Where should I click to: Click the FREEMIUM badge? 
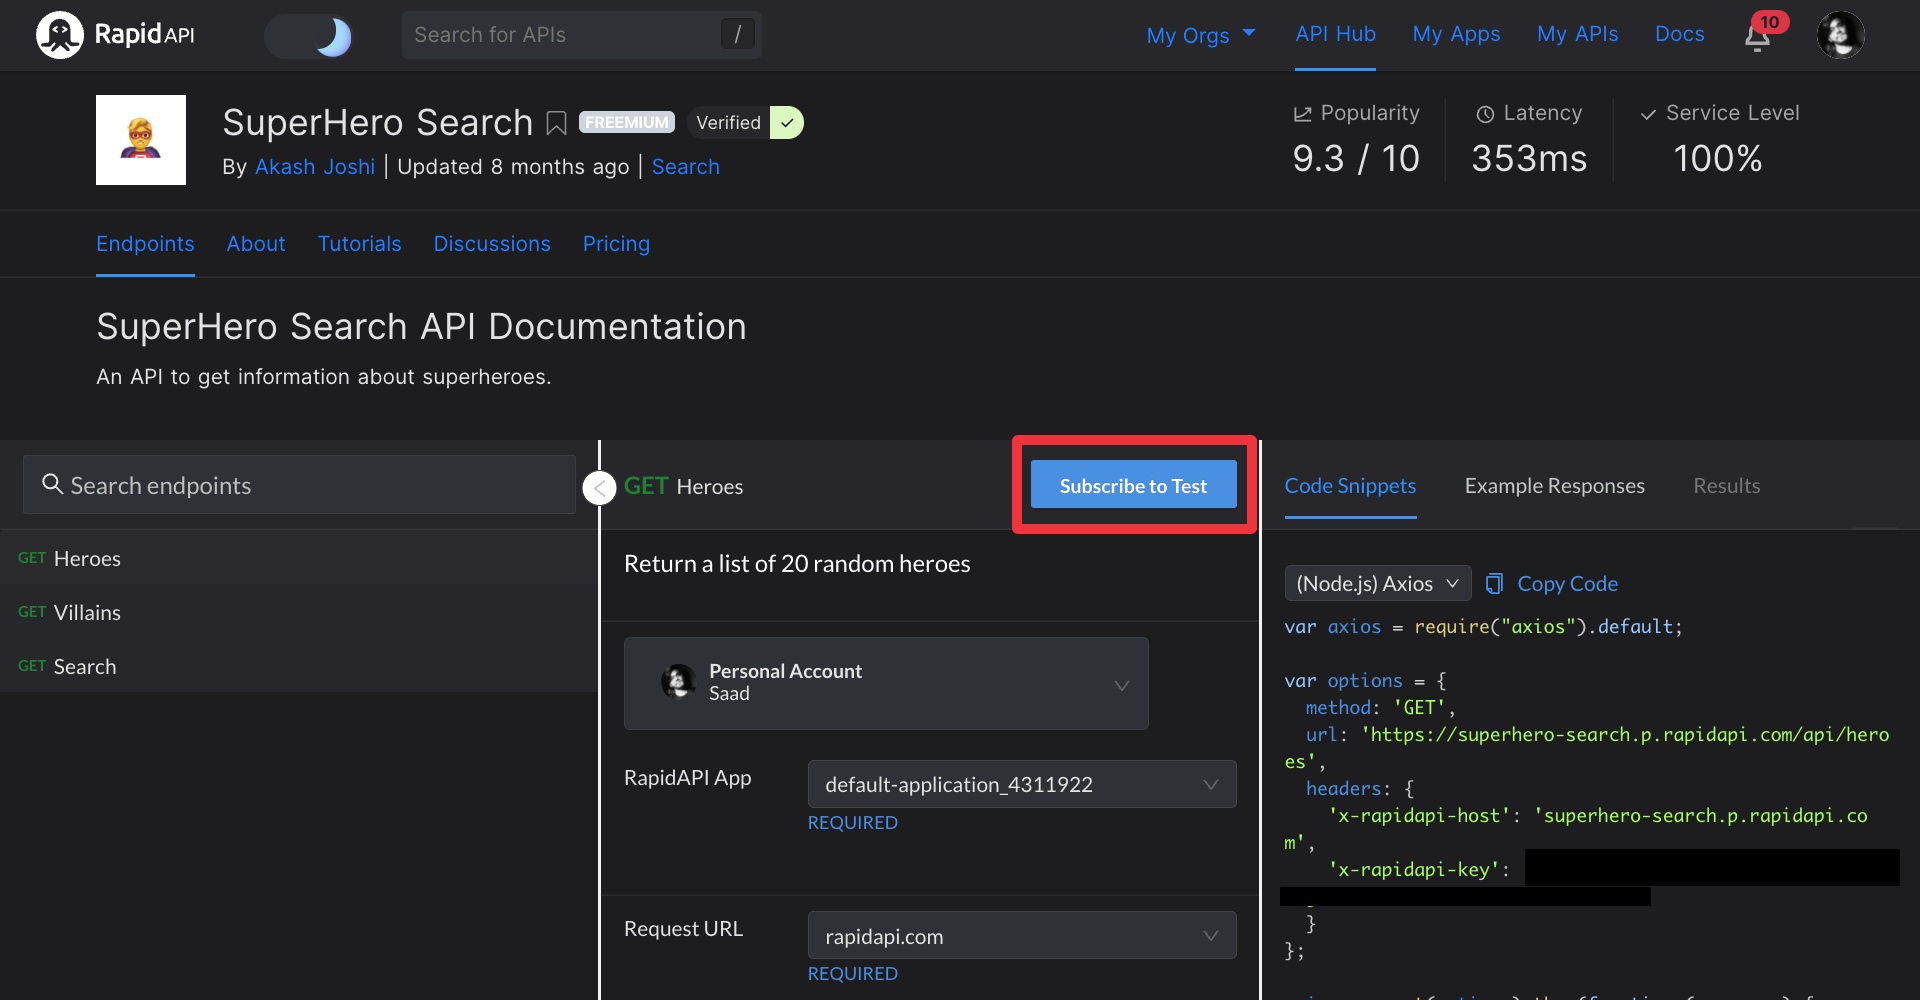(627, 122)
